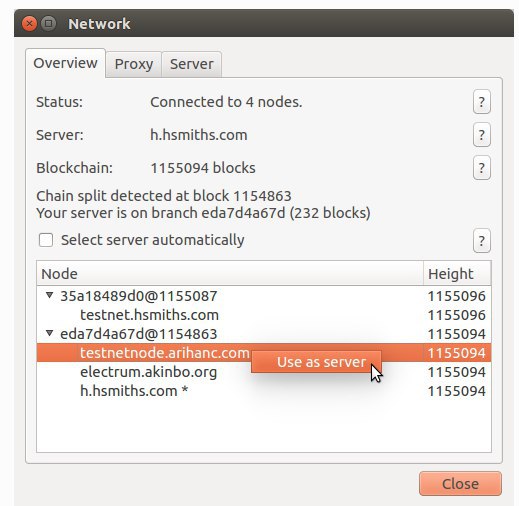Select the testnetnode.arihanc.com row
This screenshot has height=506, width=519.
[x=264, y=353]
